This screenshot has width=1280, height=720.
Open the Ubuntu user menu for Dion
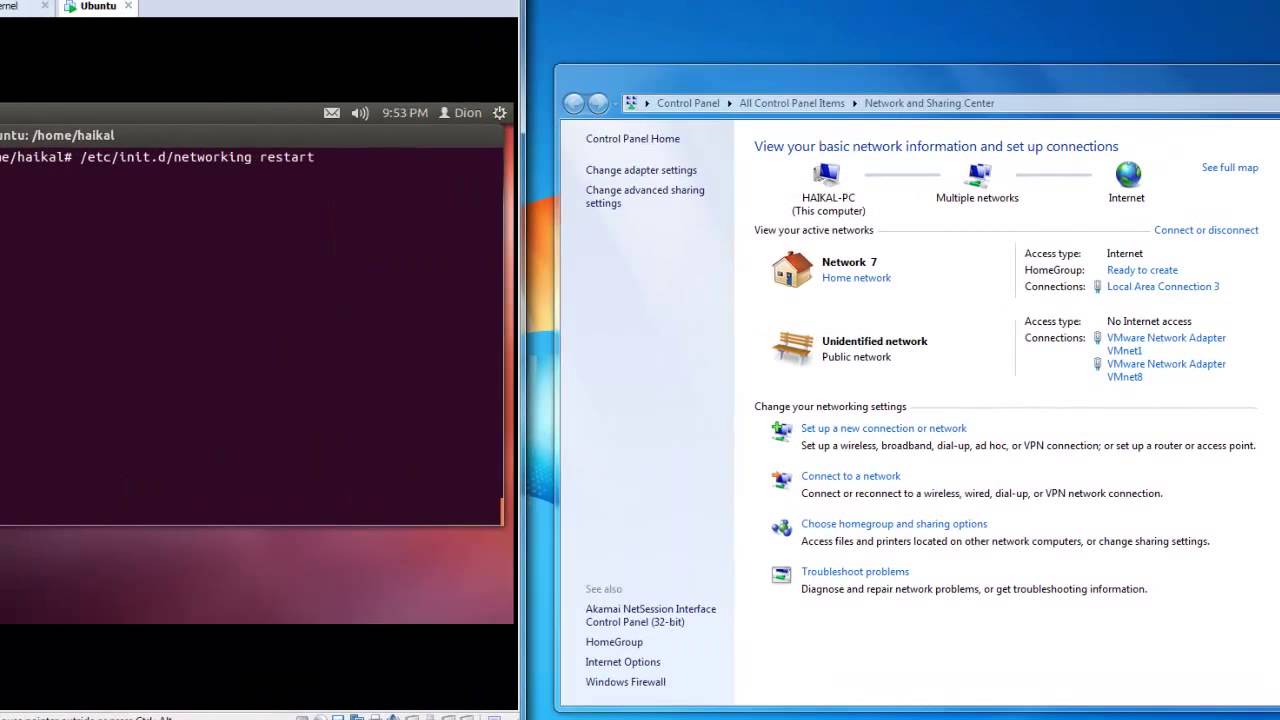(460, 113)
